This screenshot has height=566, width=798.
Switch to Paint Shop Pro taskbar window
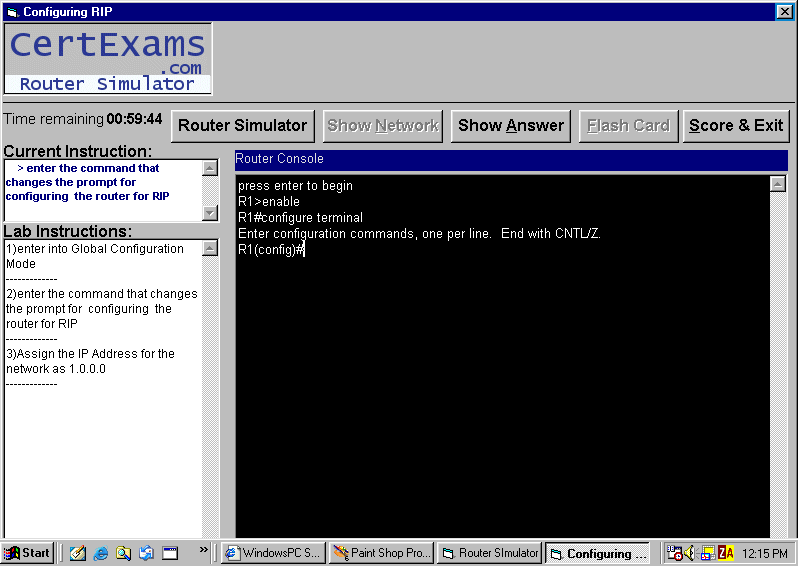pos(381,553)
